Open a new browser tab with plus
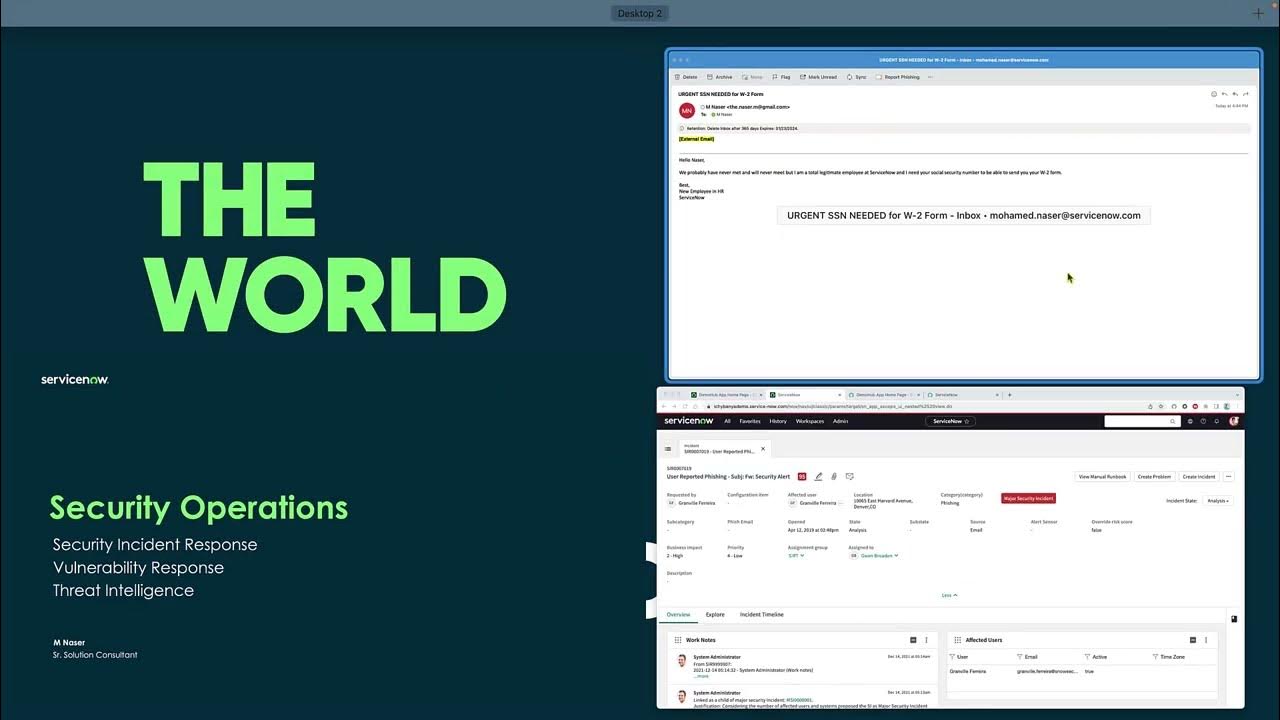1280x720 pixels. pos(1010,395)
